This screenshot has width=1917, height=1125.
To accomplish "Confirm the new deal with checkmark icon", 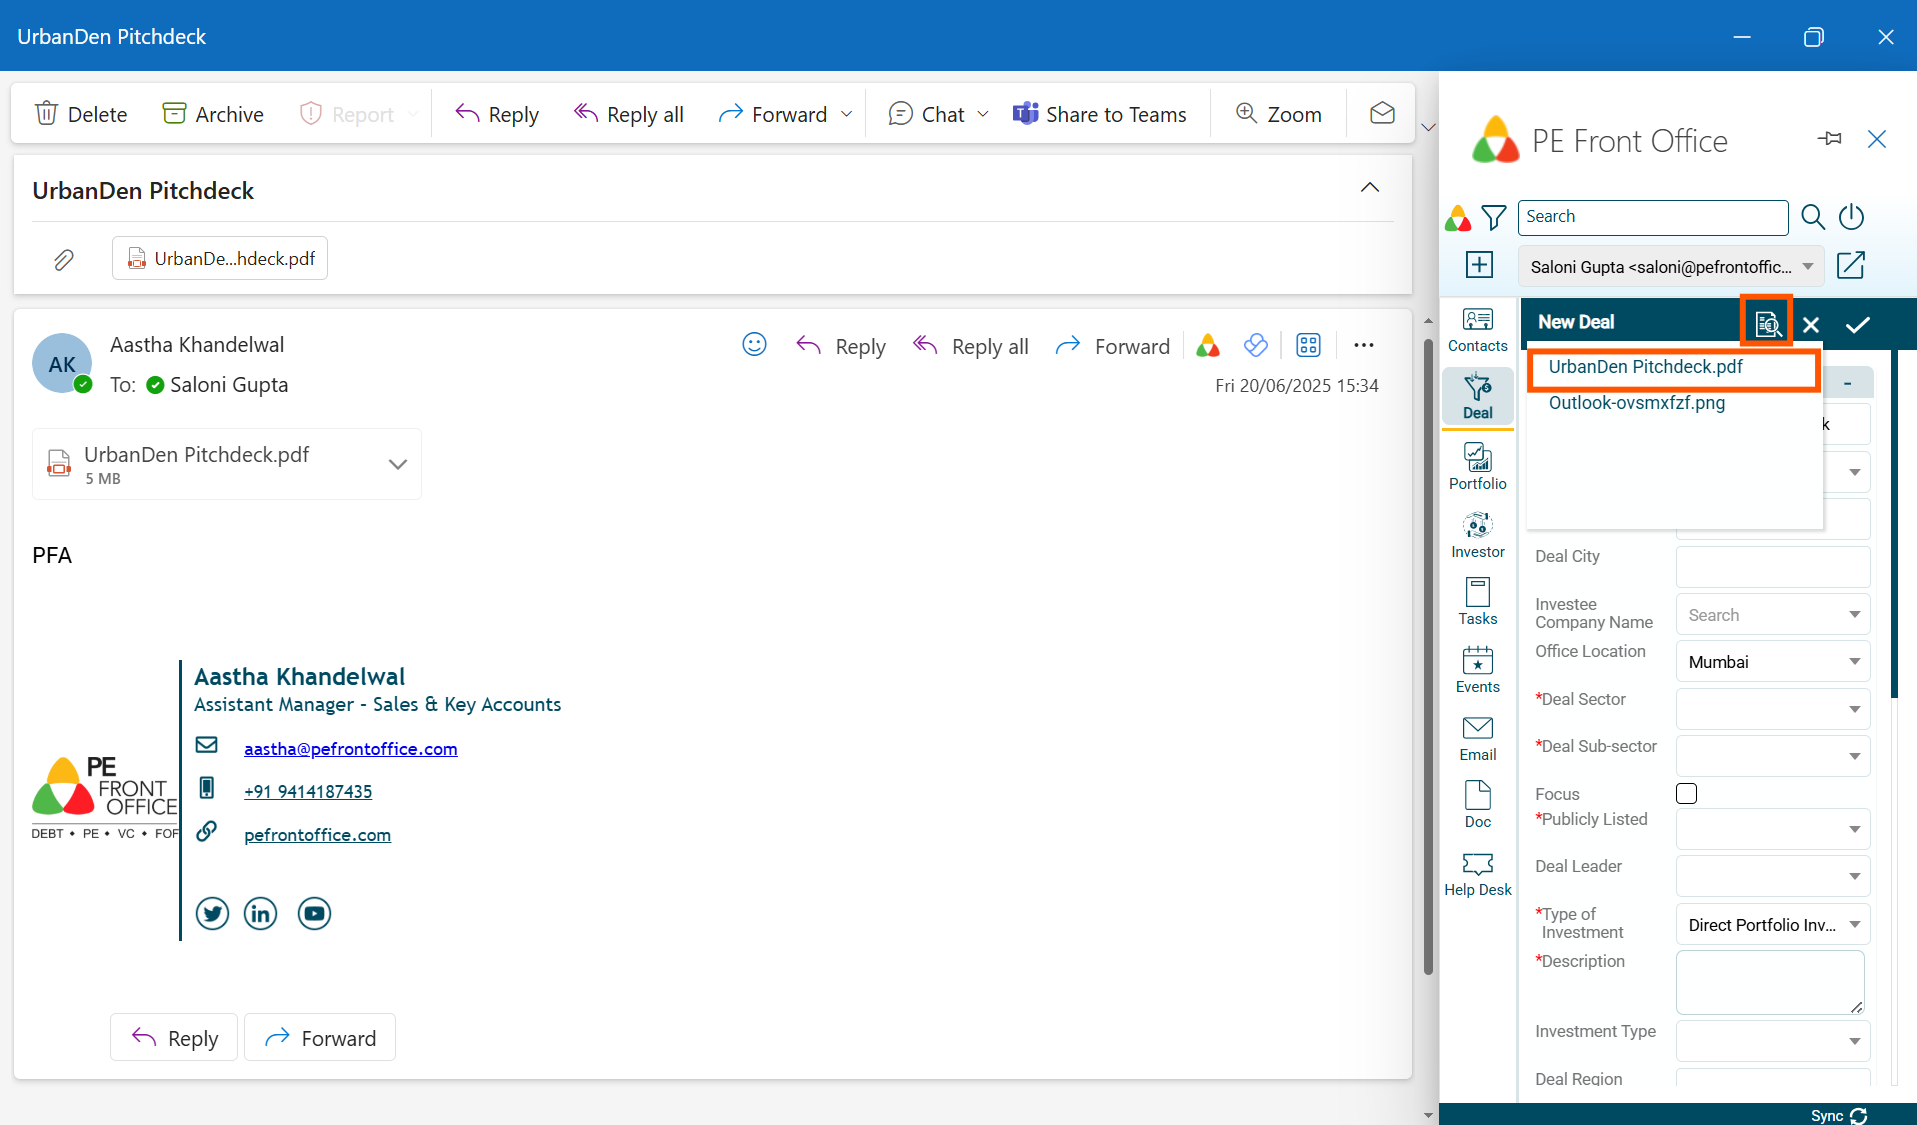I will coord(1857,324).
